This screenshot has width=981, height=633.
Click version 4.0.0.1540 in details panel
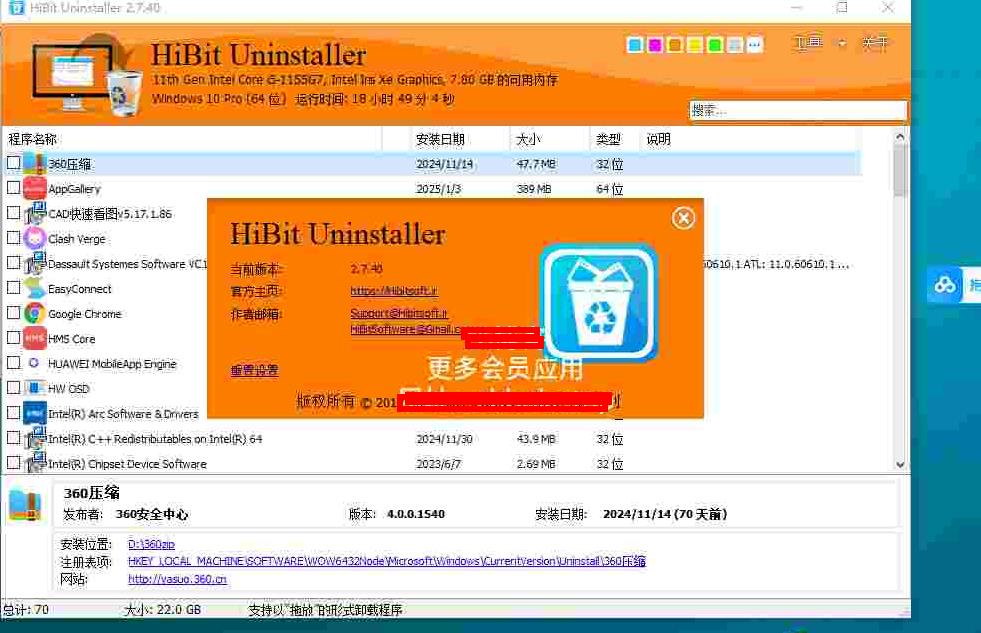coord(415,514)
